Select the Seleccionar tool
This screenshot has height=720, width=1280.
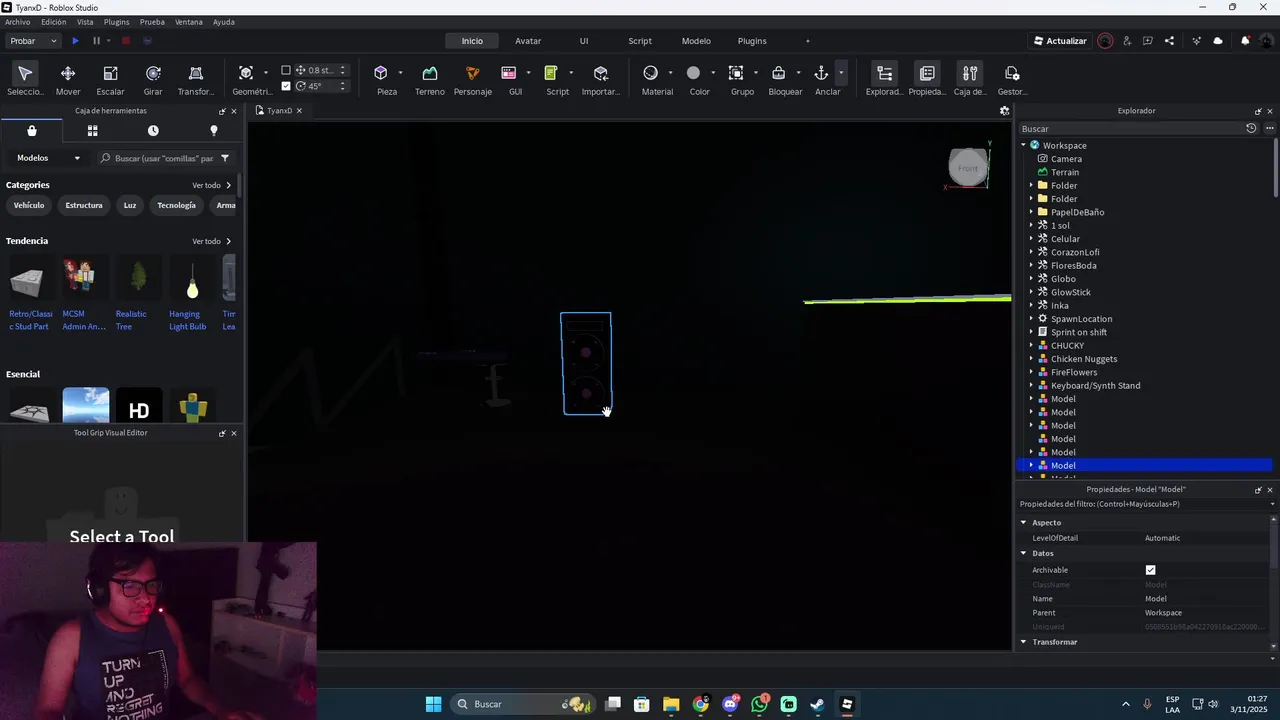(x=25, y=80)
